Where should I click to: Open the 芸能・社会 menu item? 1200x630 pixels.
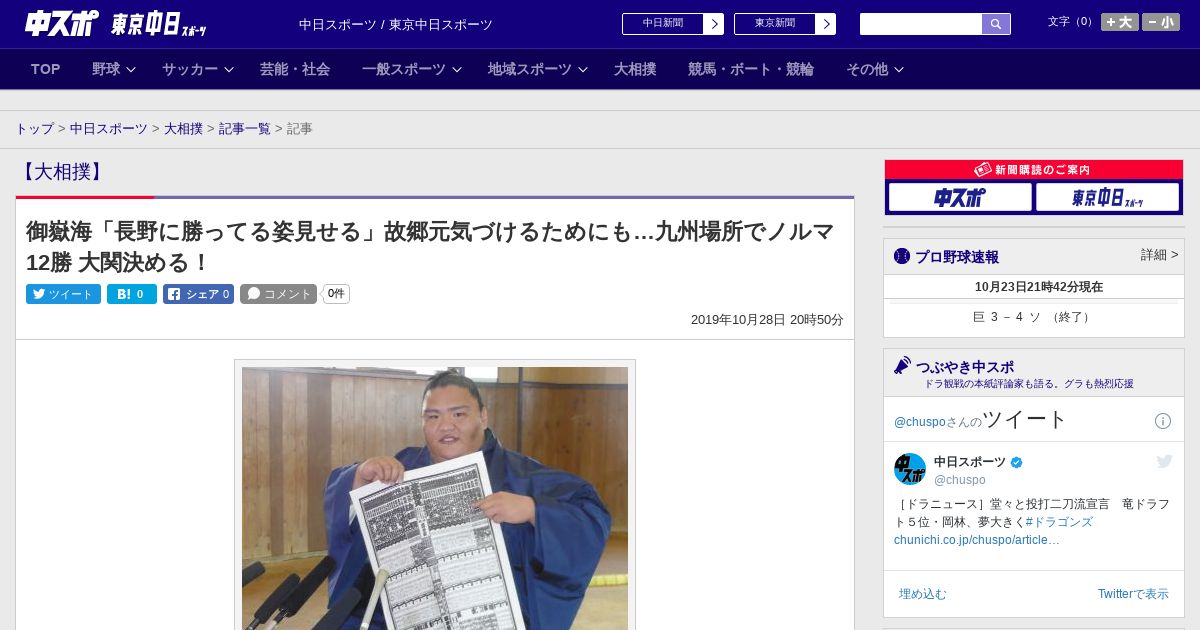(295, 69)
